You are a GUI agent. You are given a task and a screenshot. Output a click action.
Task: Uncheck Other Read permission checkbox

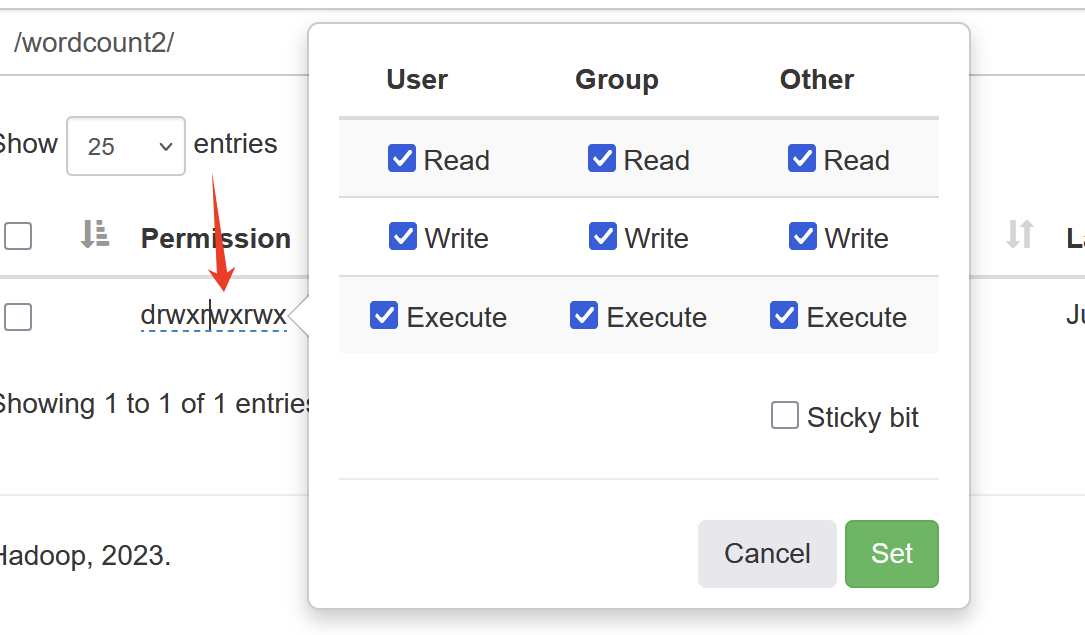[x=802, y=158]
